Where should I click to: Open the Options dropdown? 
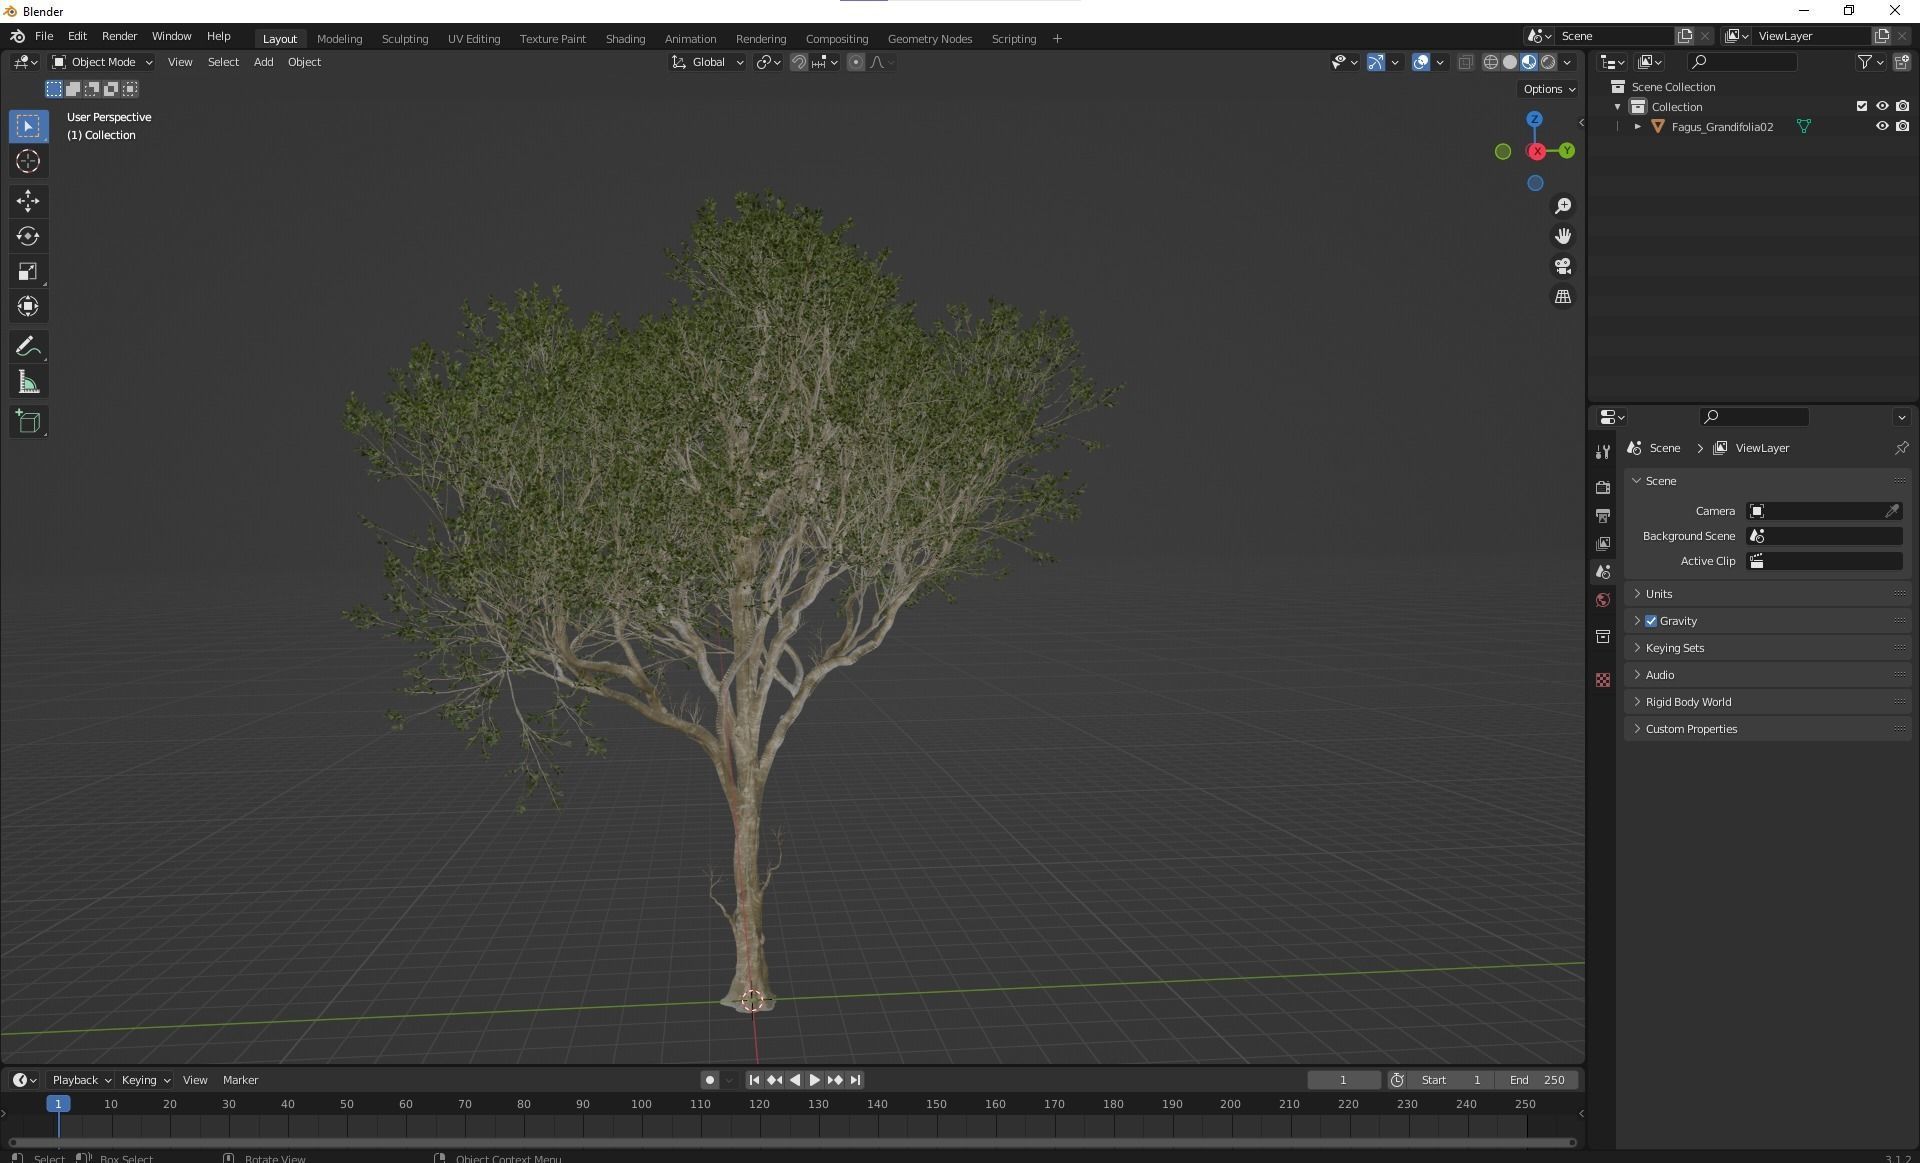[1549, 89]
